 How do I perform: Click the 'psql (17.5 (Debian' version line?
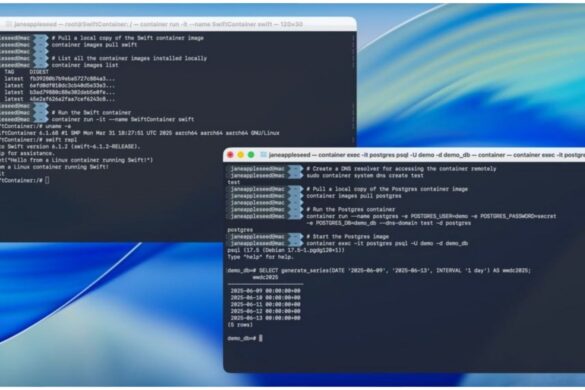[286, 250]
